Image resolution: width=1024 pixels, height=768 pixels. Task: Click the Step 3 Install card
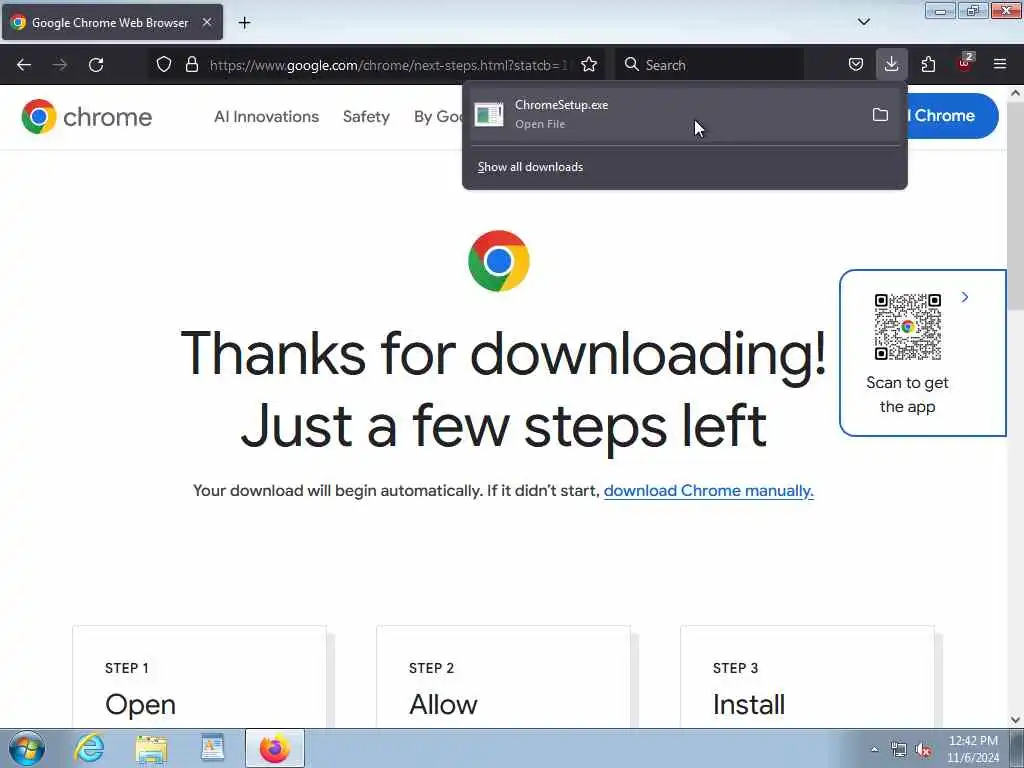click(807, 677)
